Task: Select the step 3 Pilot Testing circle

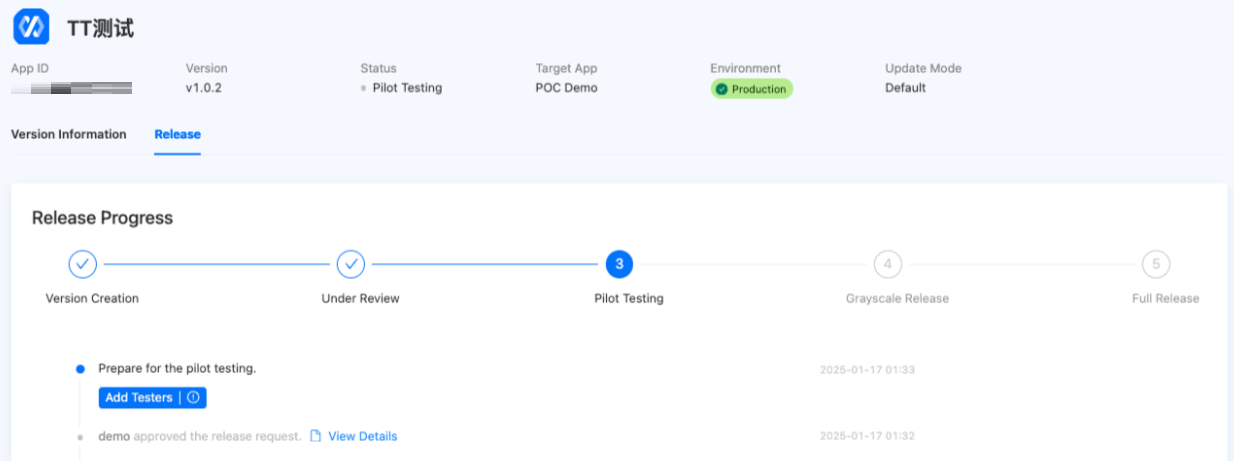Action: pos(619,264)
